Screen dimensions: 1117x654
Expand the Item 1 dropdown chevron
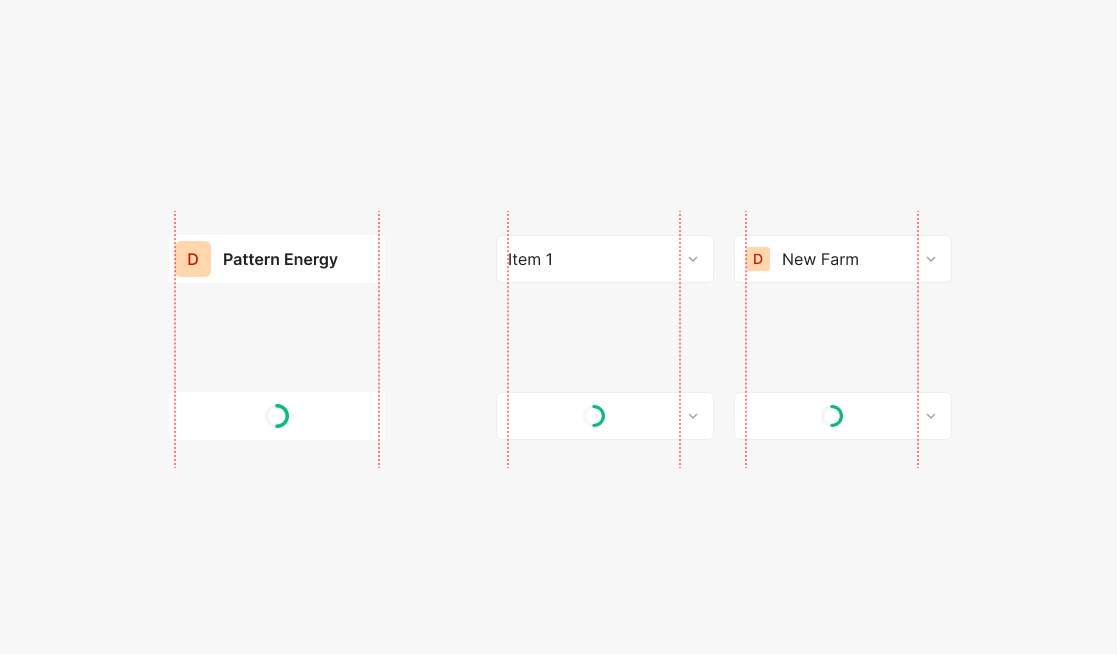tap(693, 259)
